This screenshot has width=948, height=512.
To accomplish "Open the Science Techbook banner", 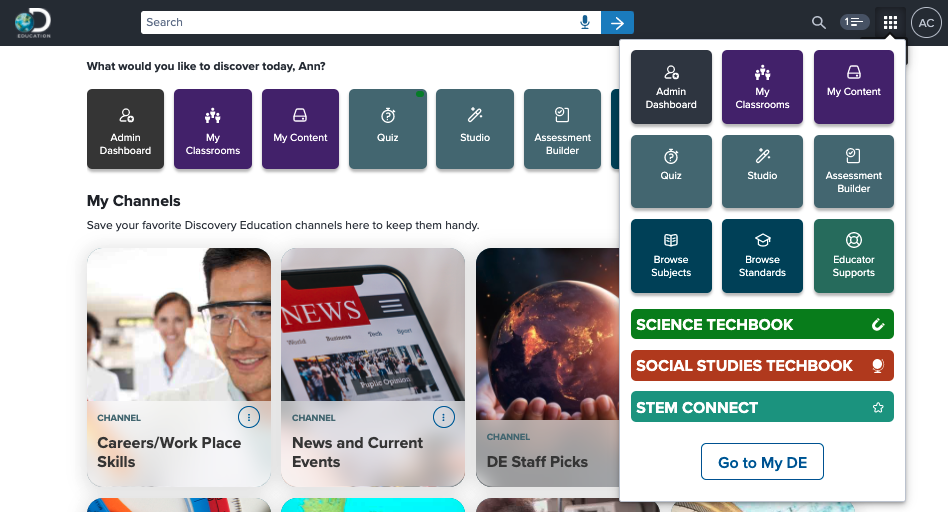I will (x=762, y=324).
